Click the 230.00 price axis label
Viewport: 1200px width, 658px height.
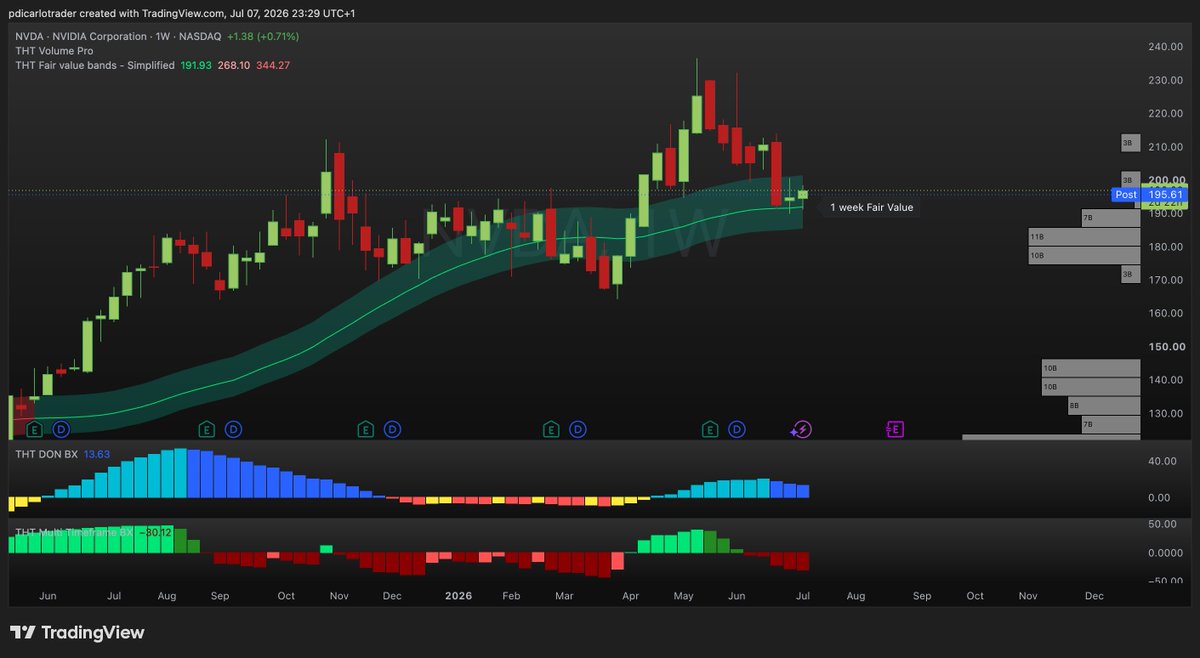coord(1165,80)
